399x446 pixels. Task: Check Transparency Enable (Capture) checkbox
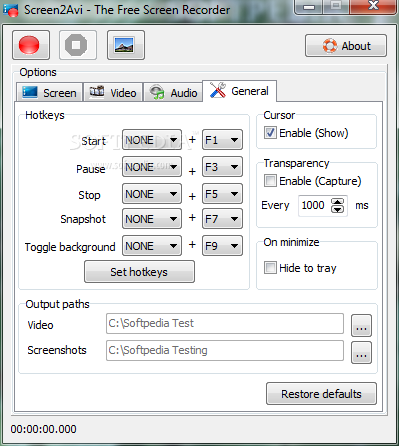coord(270,181)
